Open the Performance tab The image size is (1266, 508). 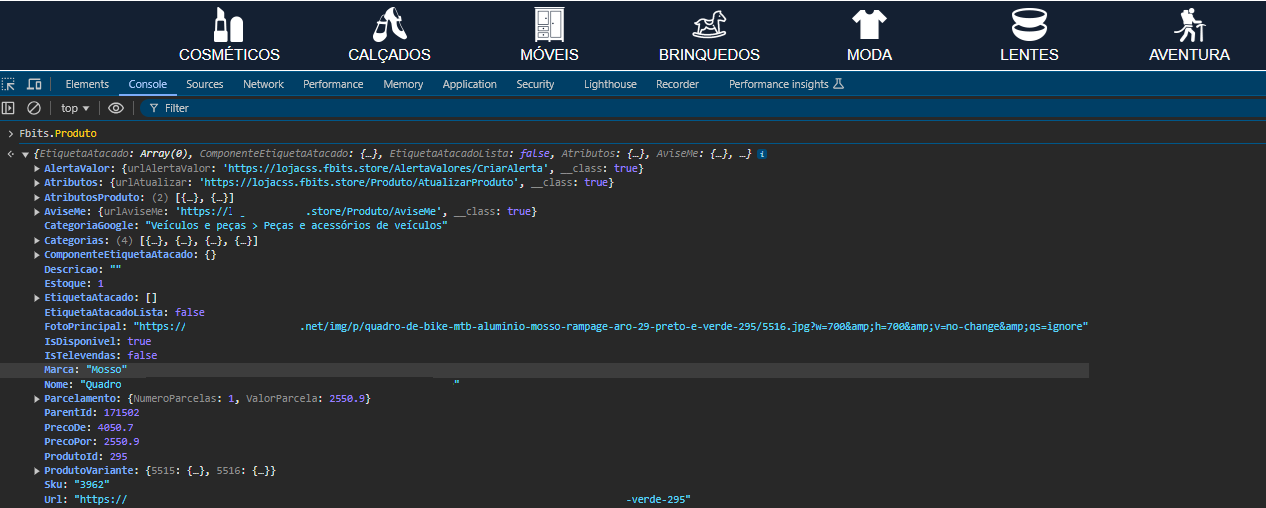pyautogui.click(x=333, y=84)
